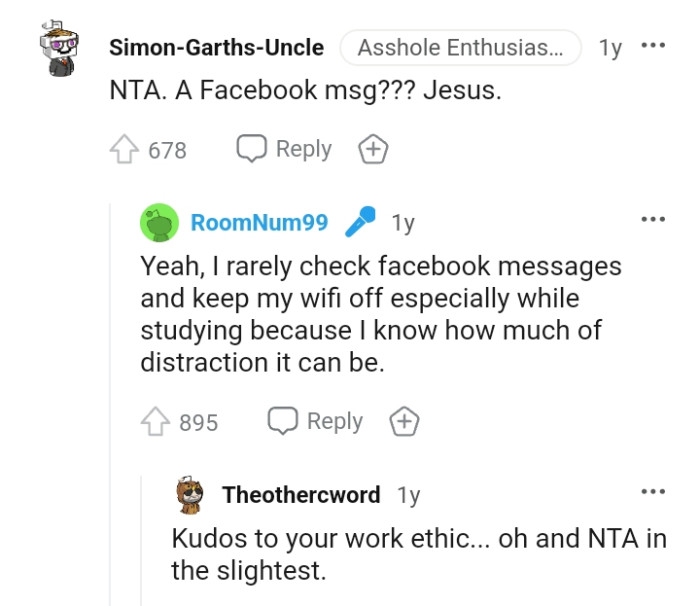This screenshot has height=606, width=700.
Task: Open options menu for Theothercword's comment
Action: [652, 491]
